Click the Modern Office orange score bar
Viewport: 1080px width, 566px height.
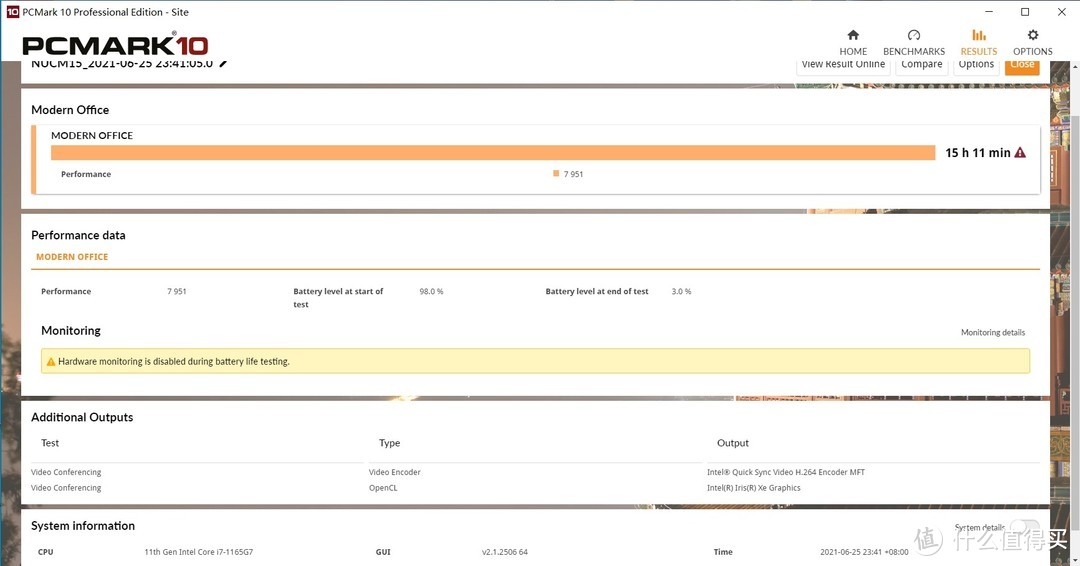[493, 153]
